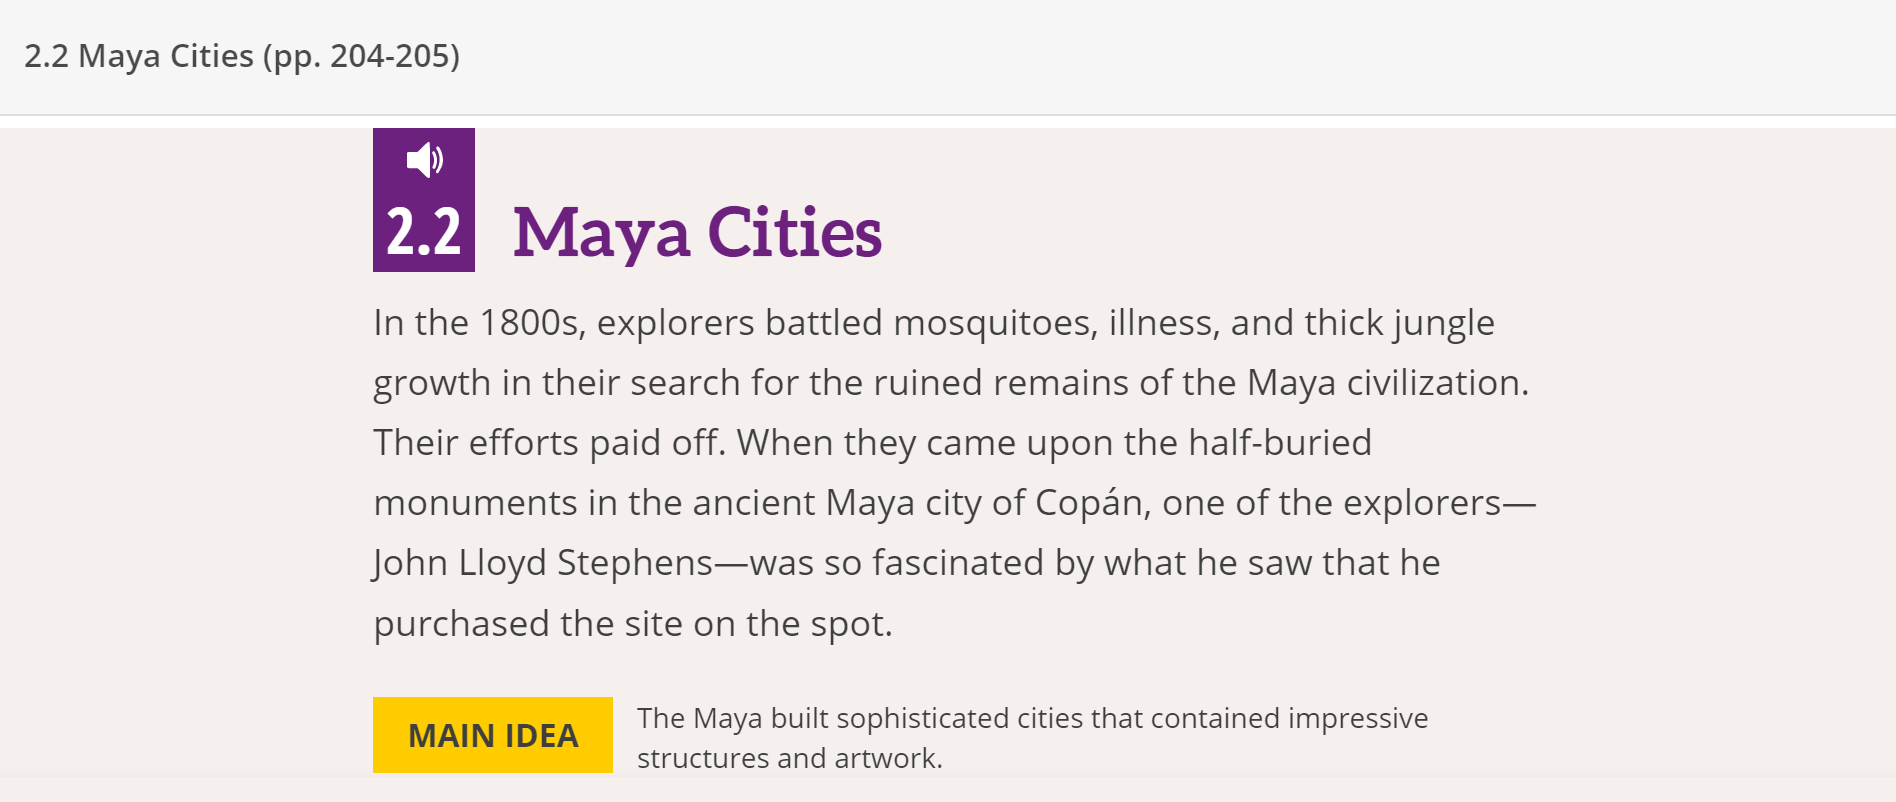Click the page range '(pp. 204-205)' in the header
This screenshot has height=802, width=1896.
[361, 56]
